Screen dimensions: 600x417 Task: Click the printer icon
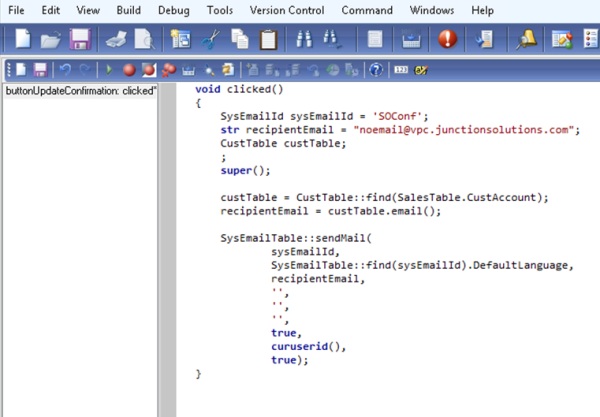click(117, 40)
